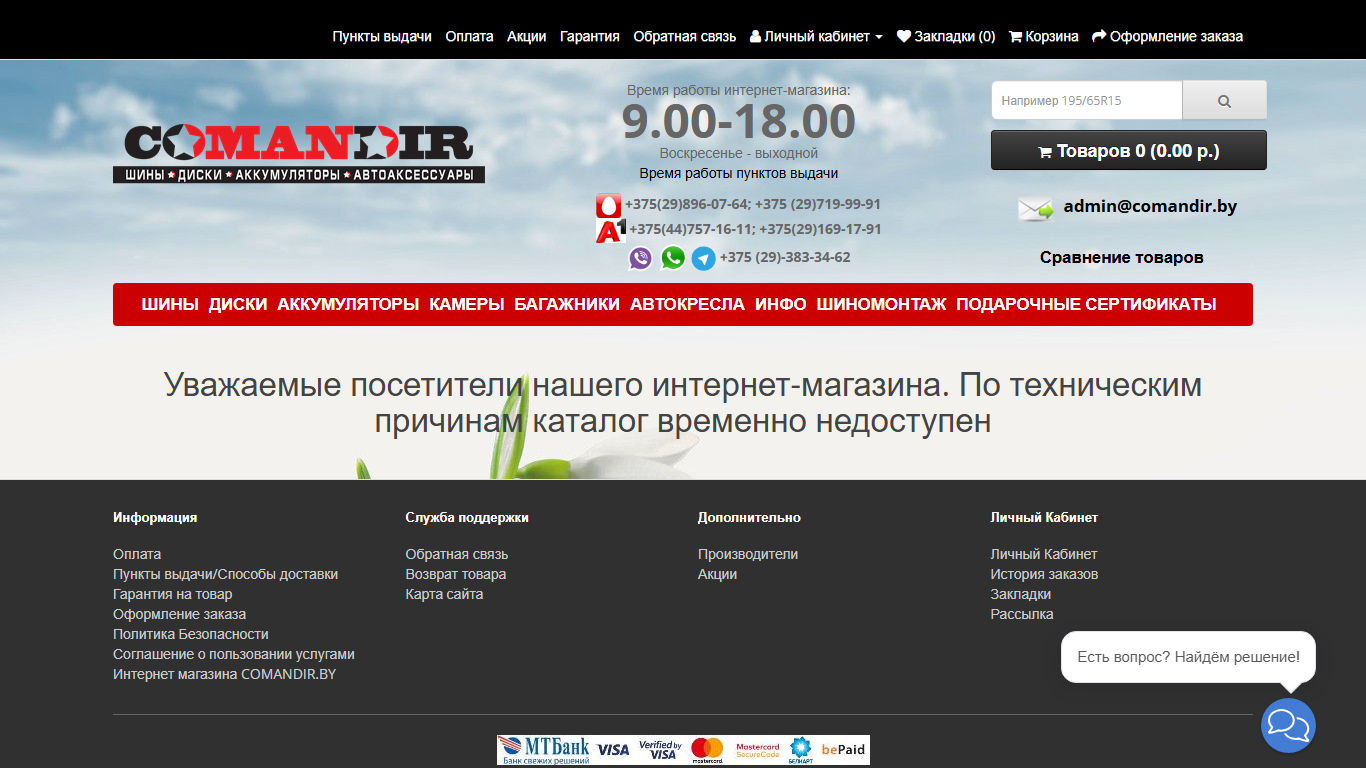Open Обратная связь in top bar
The width and height of the screenshot is (1366, 768).
[x=684, y=36]
